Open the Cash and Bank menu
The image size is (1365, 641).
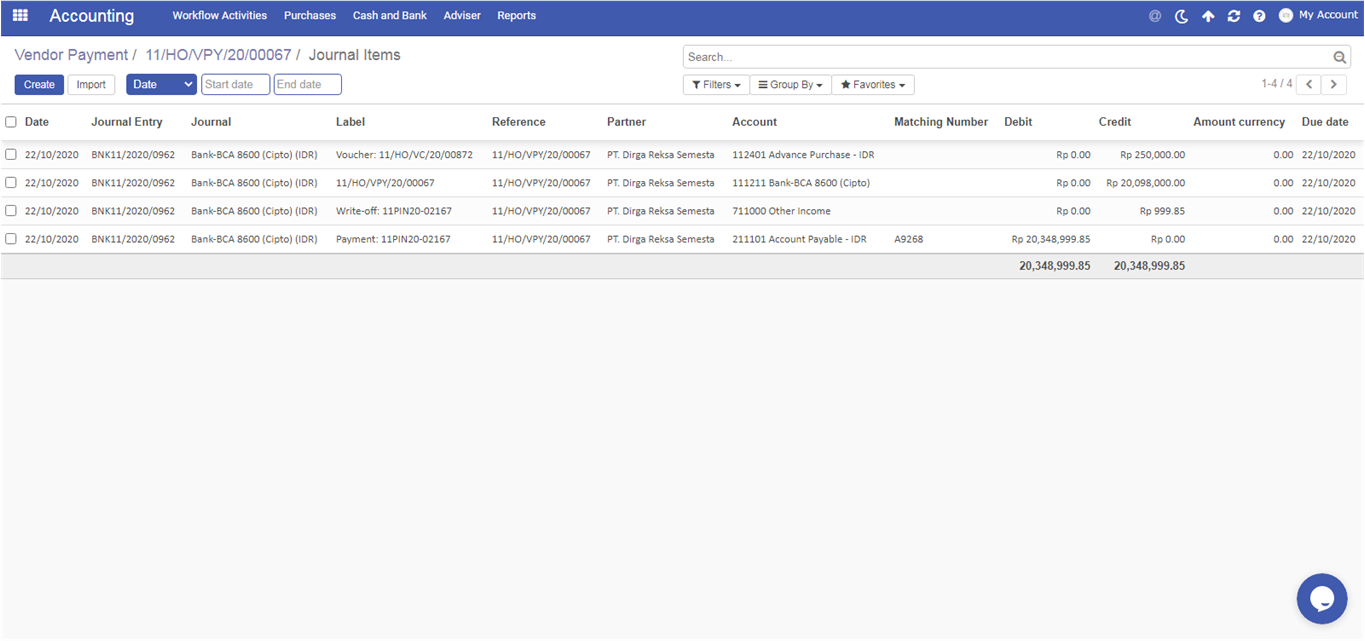[x=390, y=16]
